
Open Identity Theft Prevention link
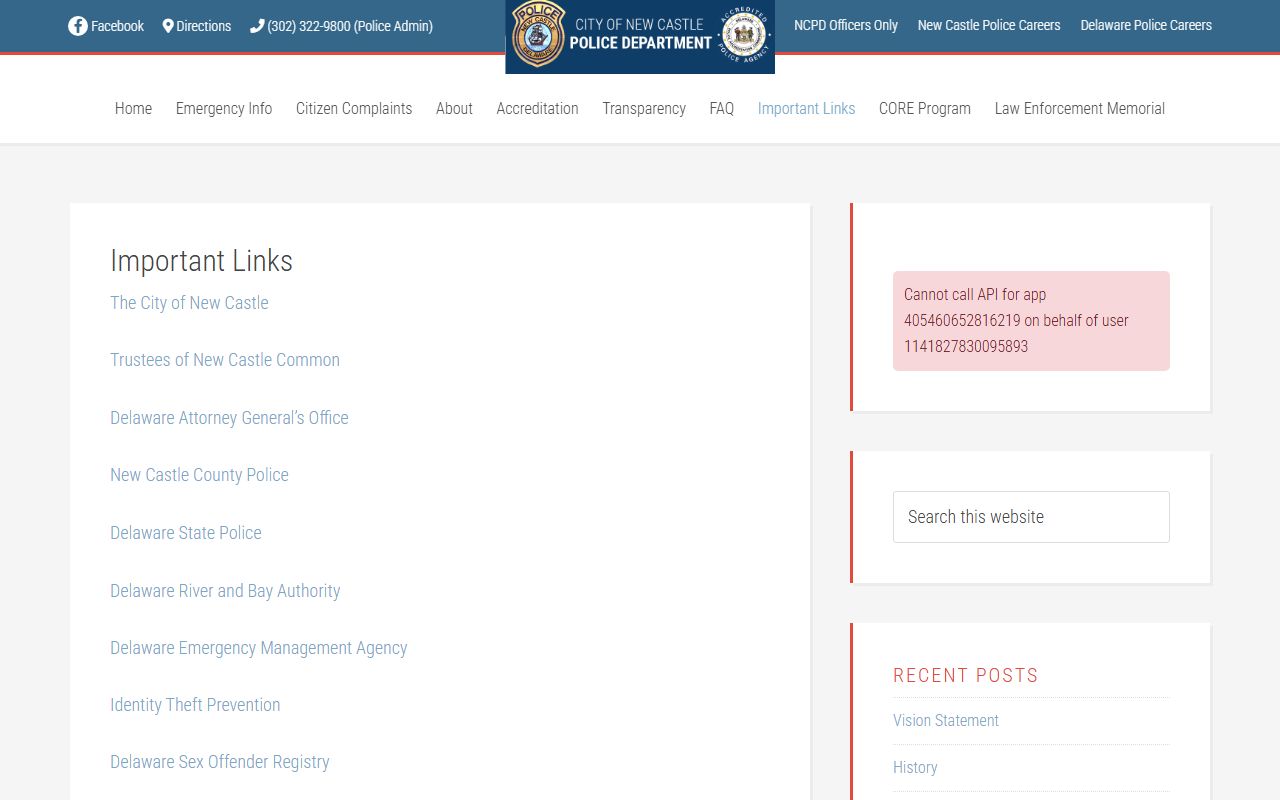pyautogui.click(x=195, y=705)
